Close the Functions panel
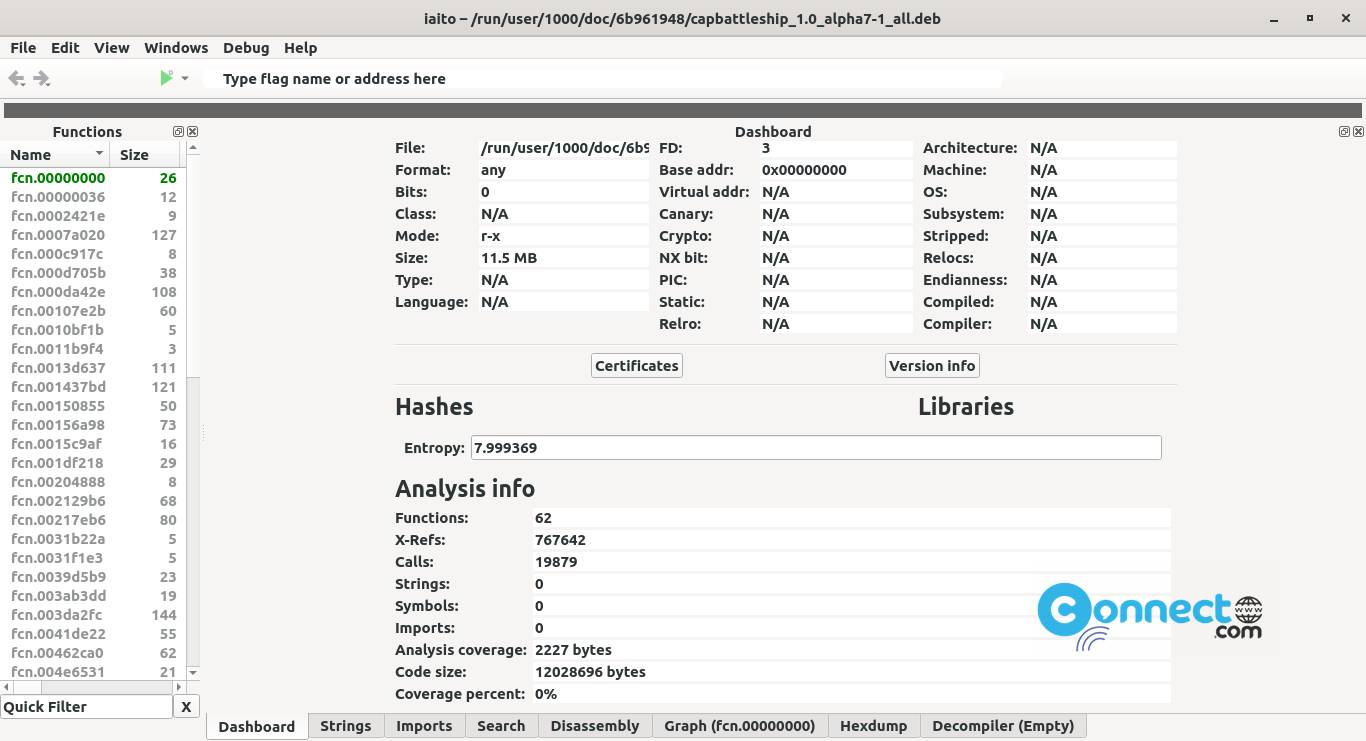1366x741 pixels. pyautogui.click(x=193, y=132)
